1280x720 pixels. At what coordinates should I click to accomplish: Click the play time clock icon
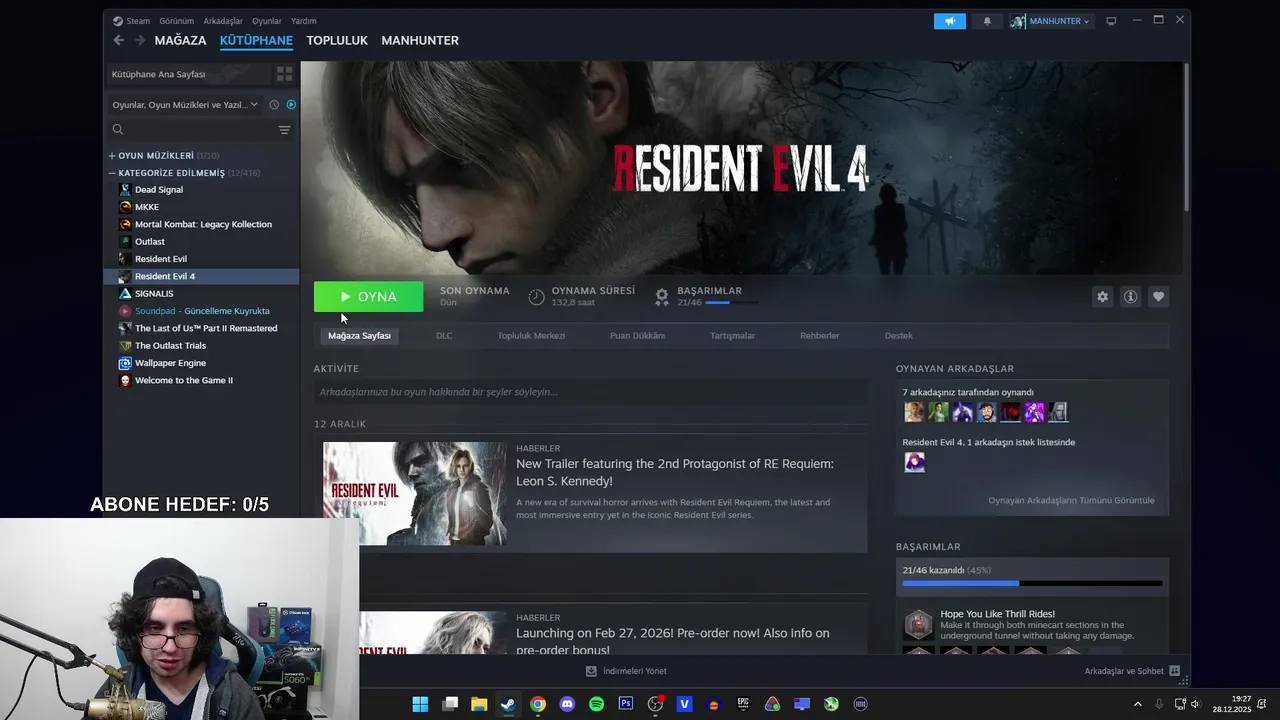(x=536, y=297)
